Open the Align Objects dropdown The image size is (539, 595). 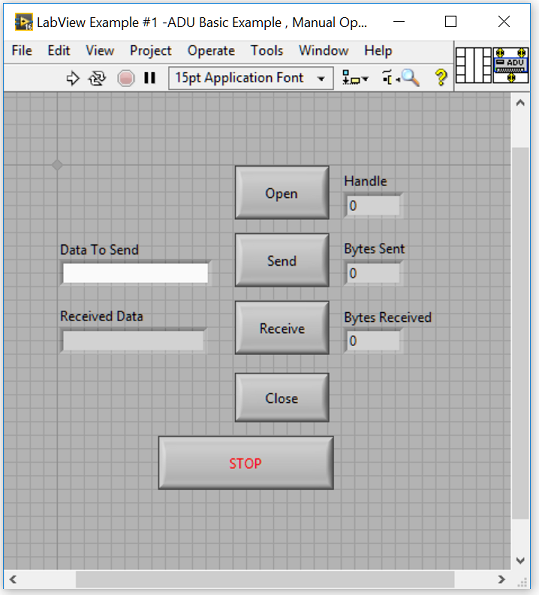pos(355,78)
